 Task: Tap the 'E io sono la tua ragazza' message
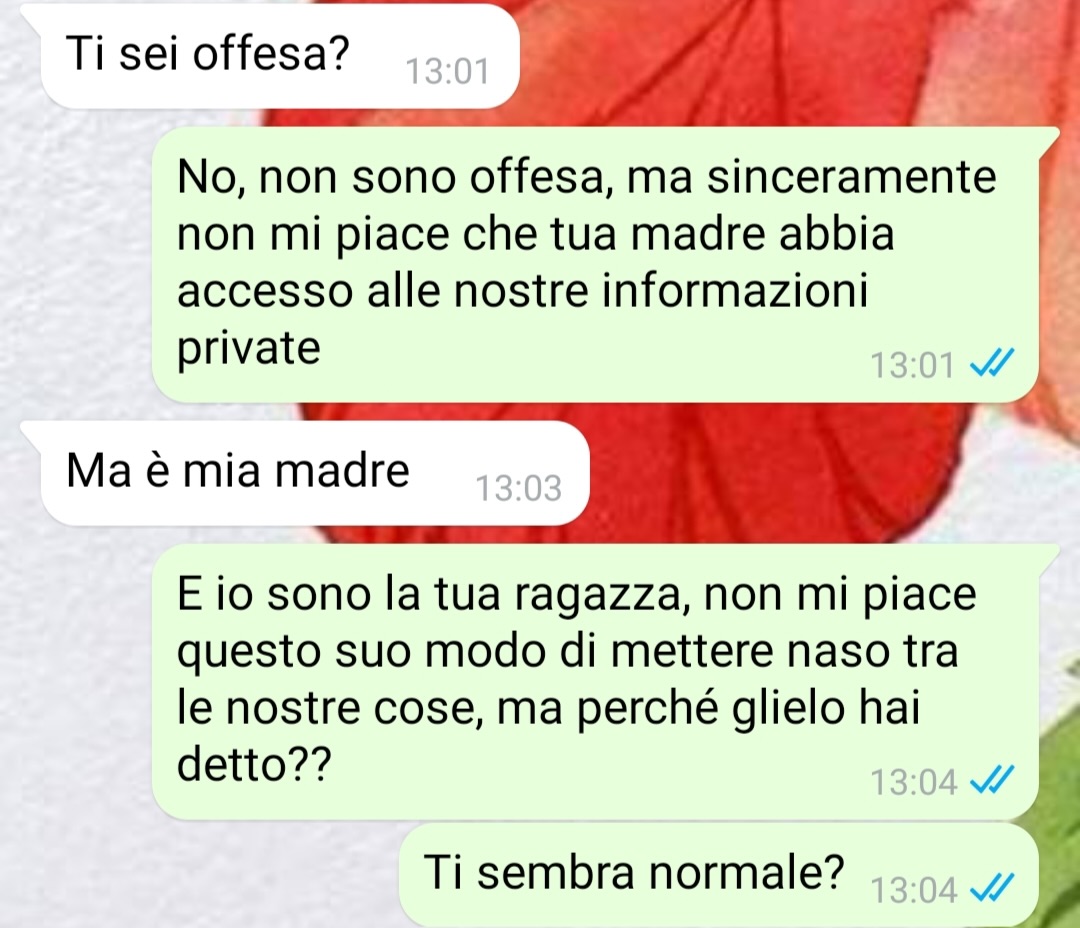pos(595,681)
